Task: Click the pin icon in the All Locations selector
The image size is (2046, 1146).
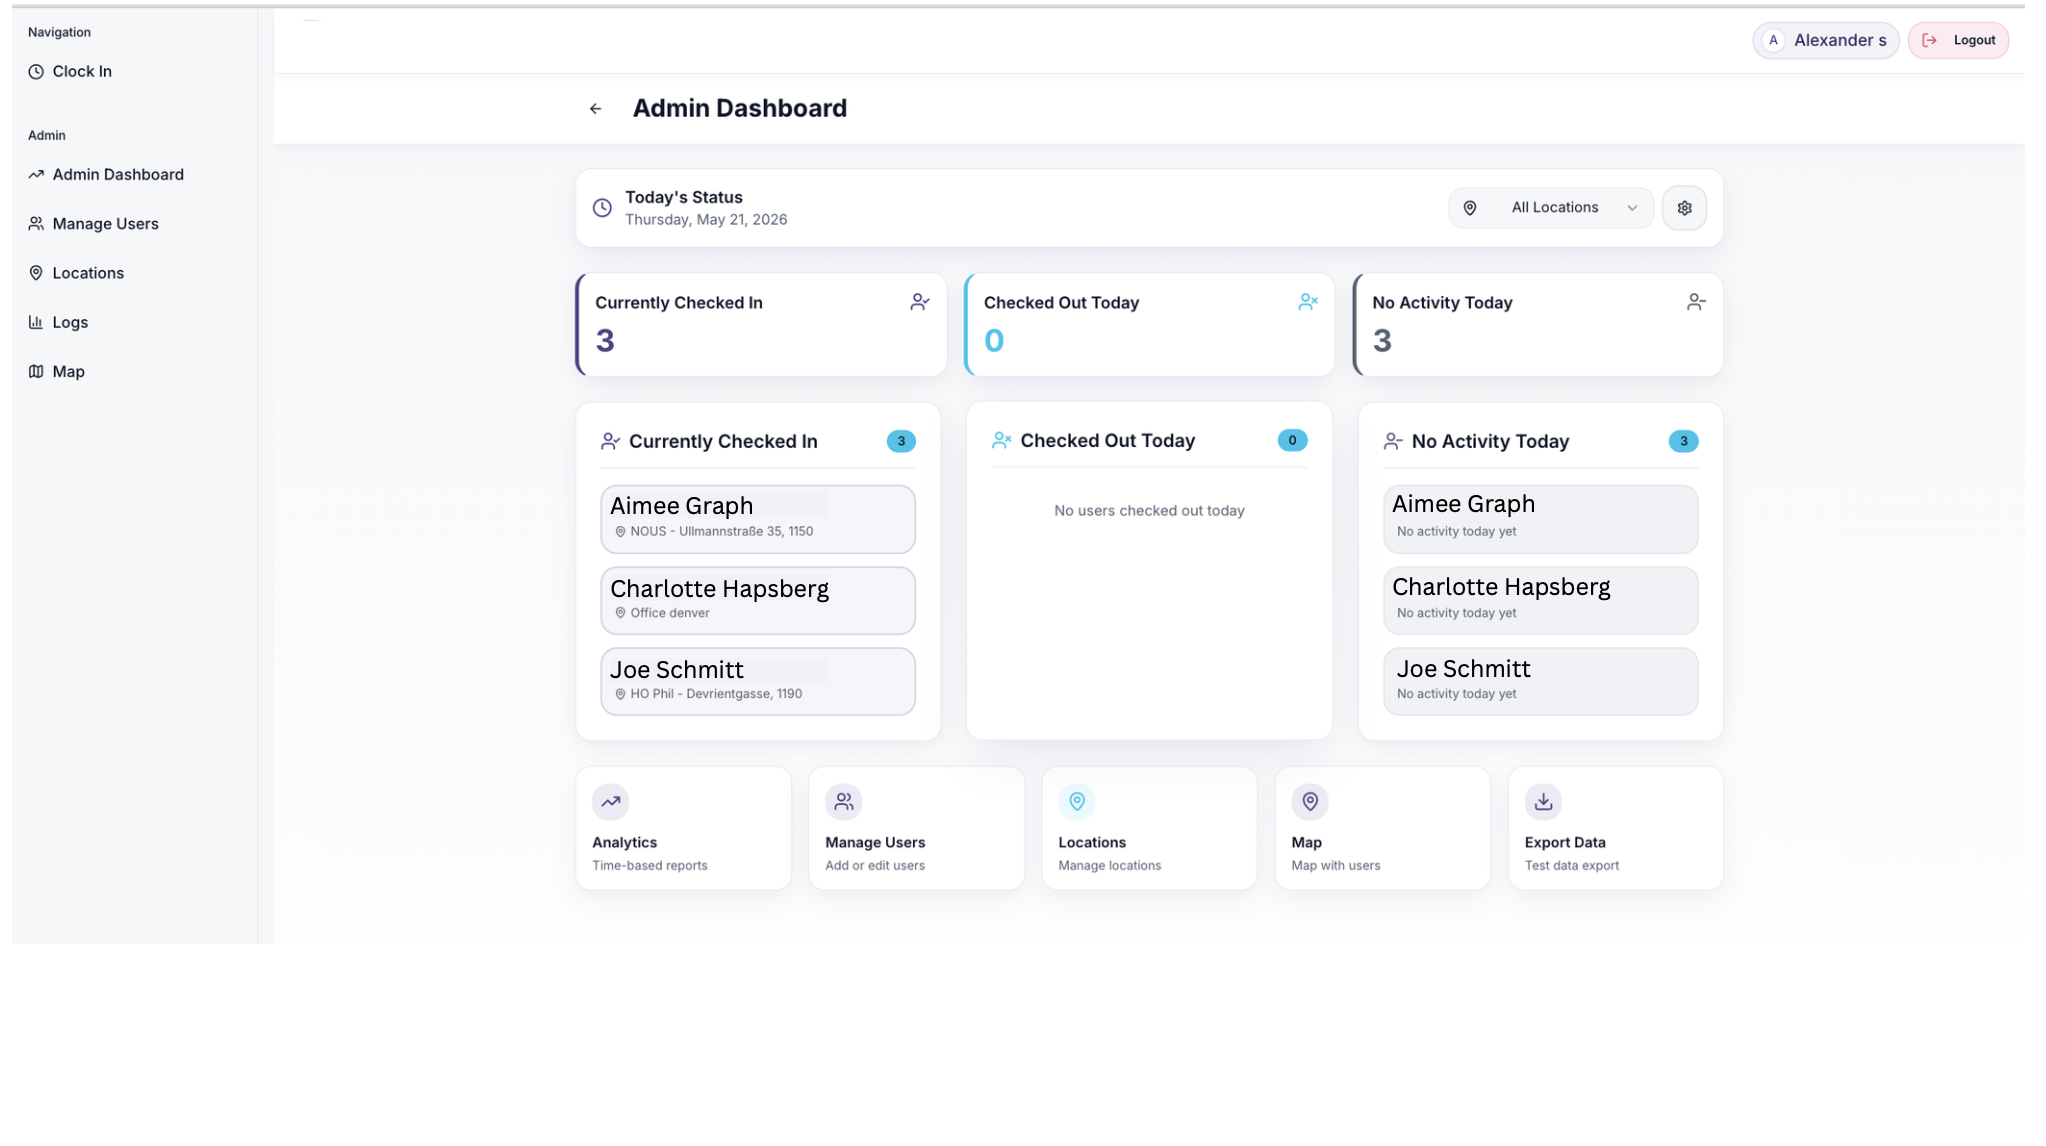Action: (1470, 208)
